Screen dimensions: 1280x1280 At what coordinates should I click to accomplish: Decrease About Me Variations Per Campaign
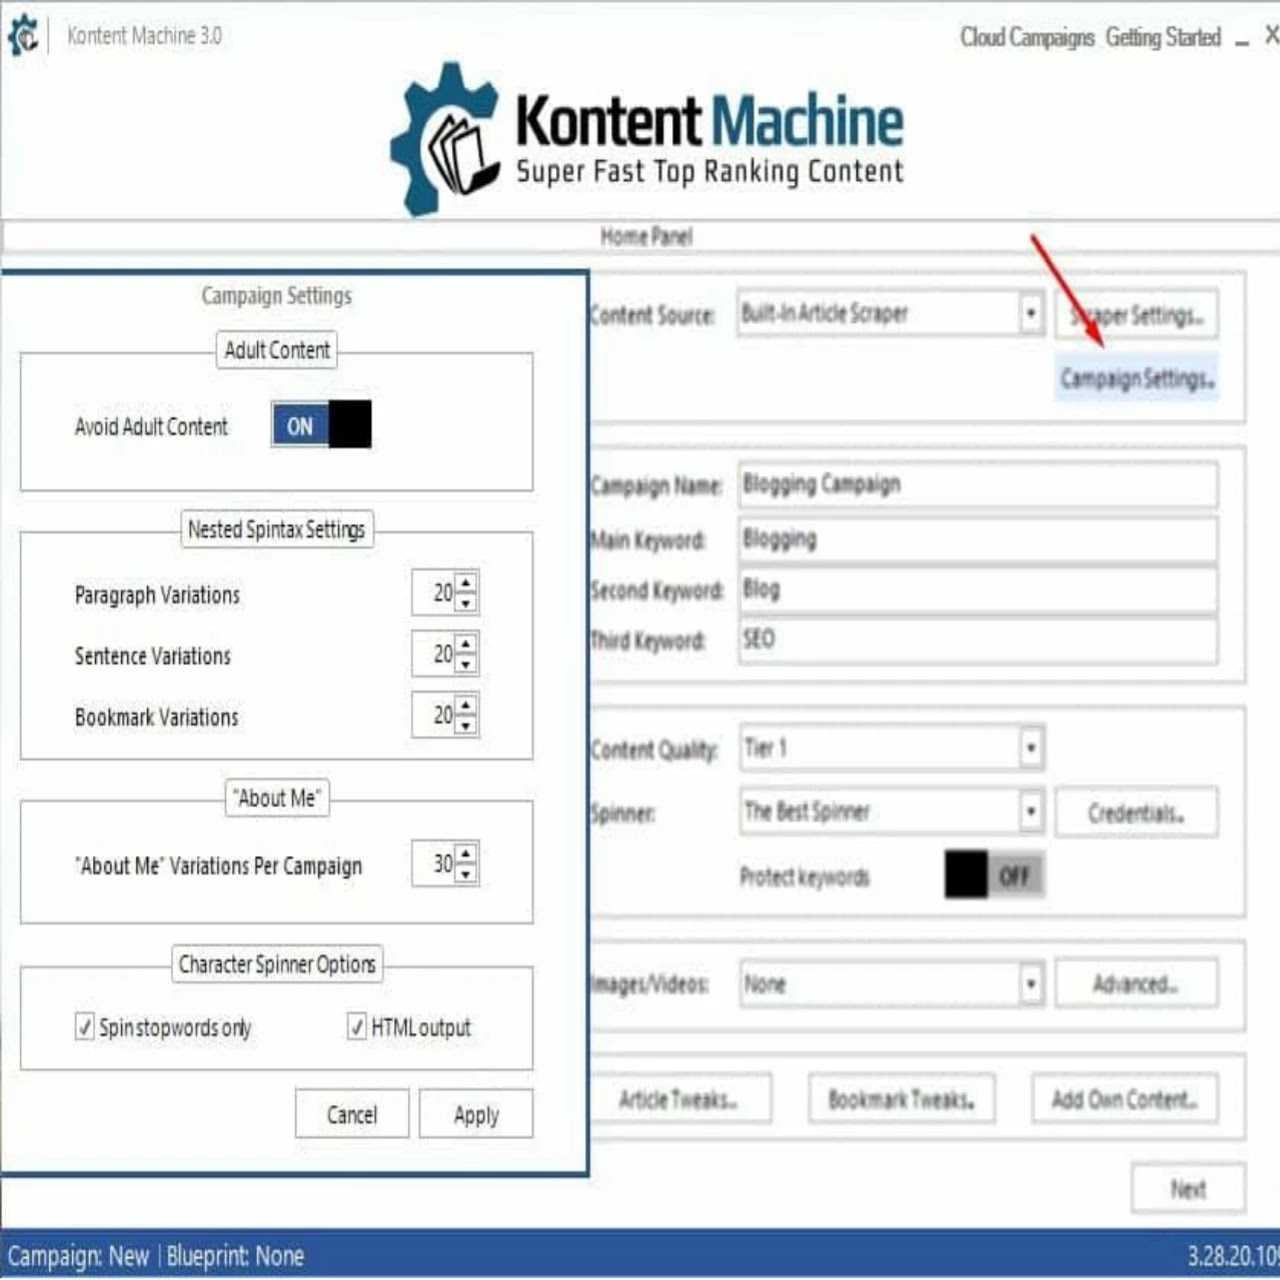coord(466,873)
